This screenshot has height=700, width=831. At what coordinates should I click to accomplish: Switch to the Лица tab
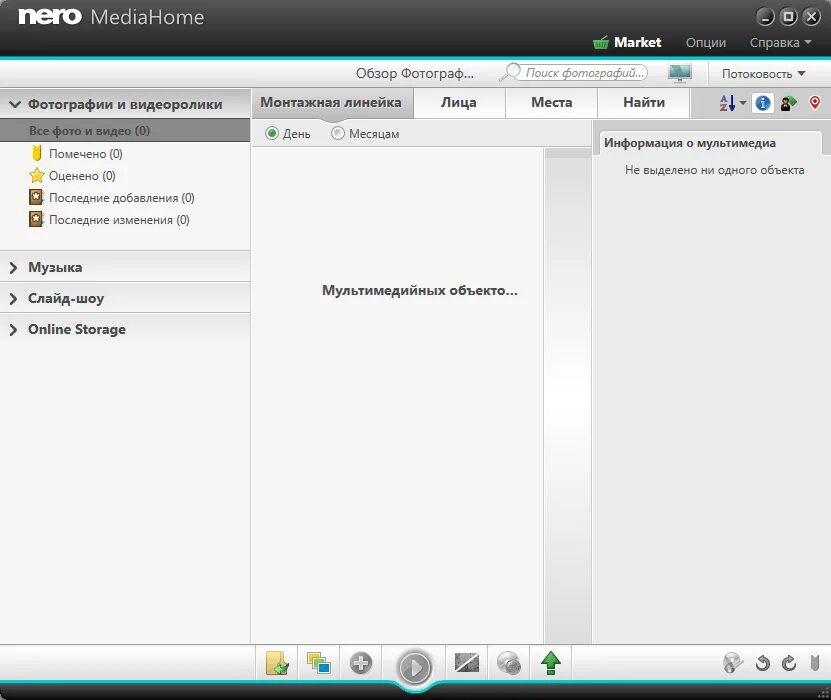coord(459,103)
